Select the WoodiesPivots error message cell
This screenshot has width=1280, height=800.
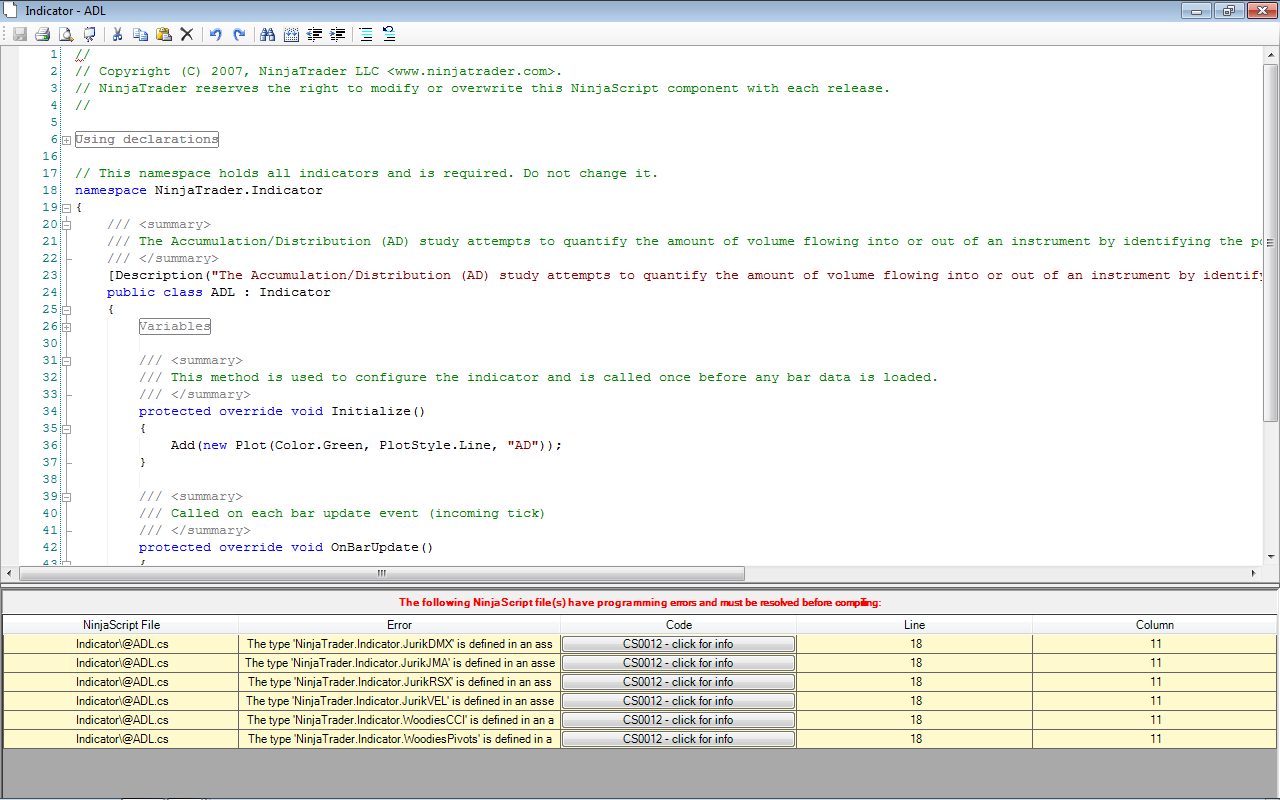pos(399,739)
